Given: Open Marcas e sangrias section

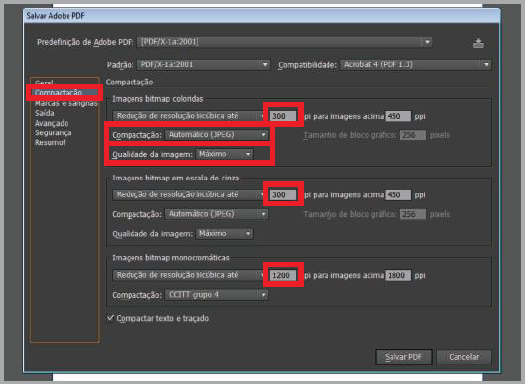Looking at the screenshot, I should (x=66, y=103).
